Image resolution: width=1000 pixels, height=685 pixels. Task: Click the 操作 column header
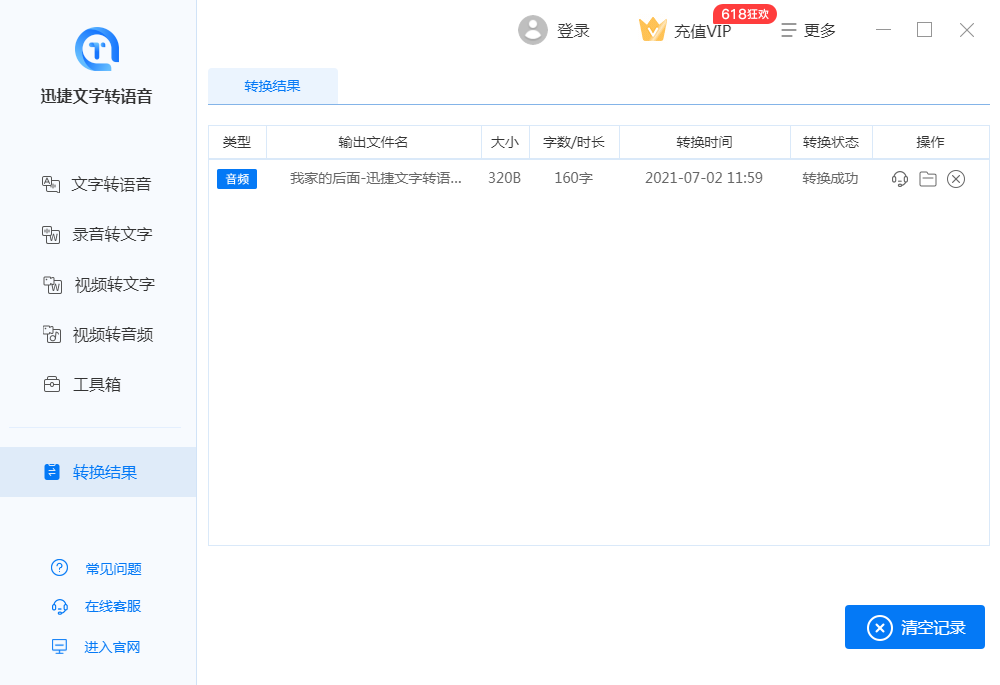click(930, 142)
